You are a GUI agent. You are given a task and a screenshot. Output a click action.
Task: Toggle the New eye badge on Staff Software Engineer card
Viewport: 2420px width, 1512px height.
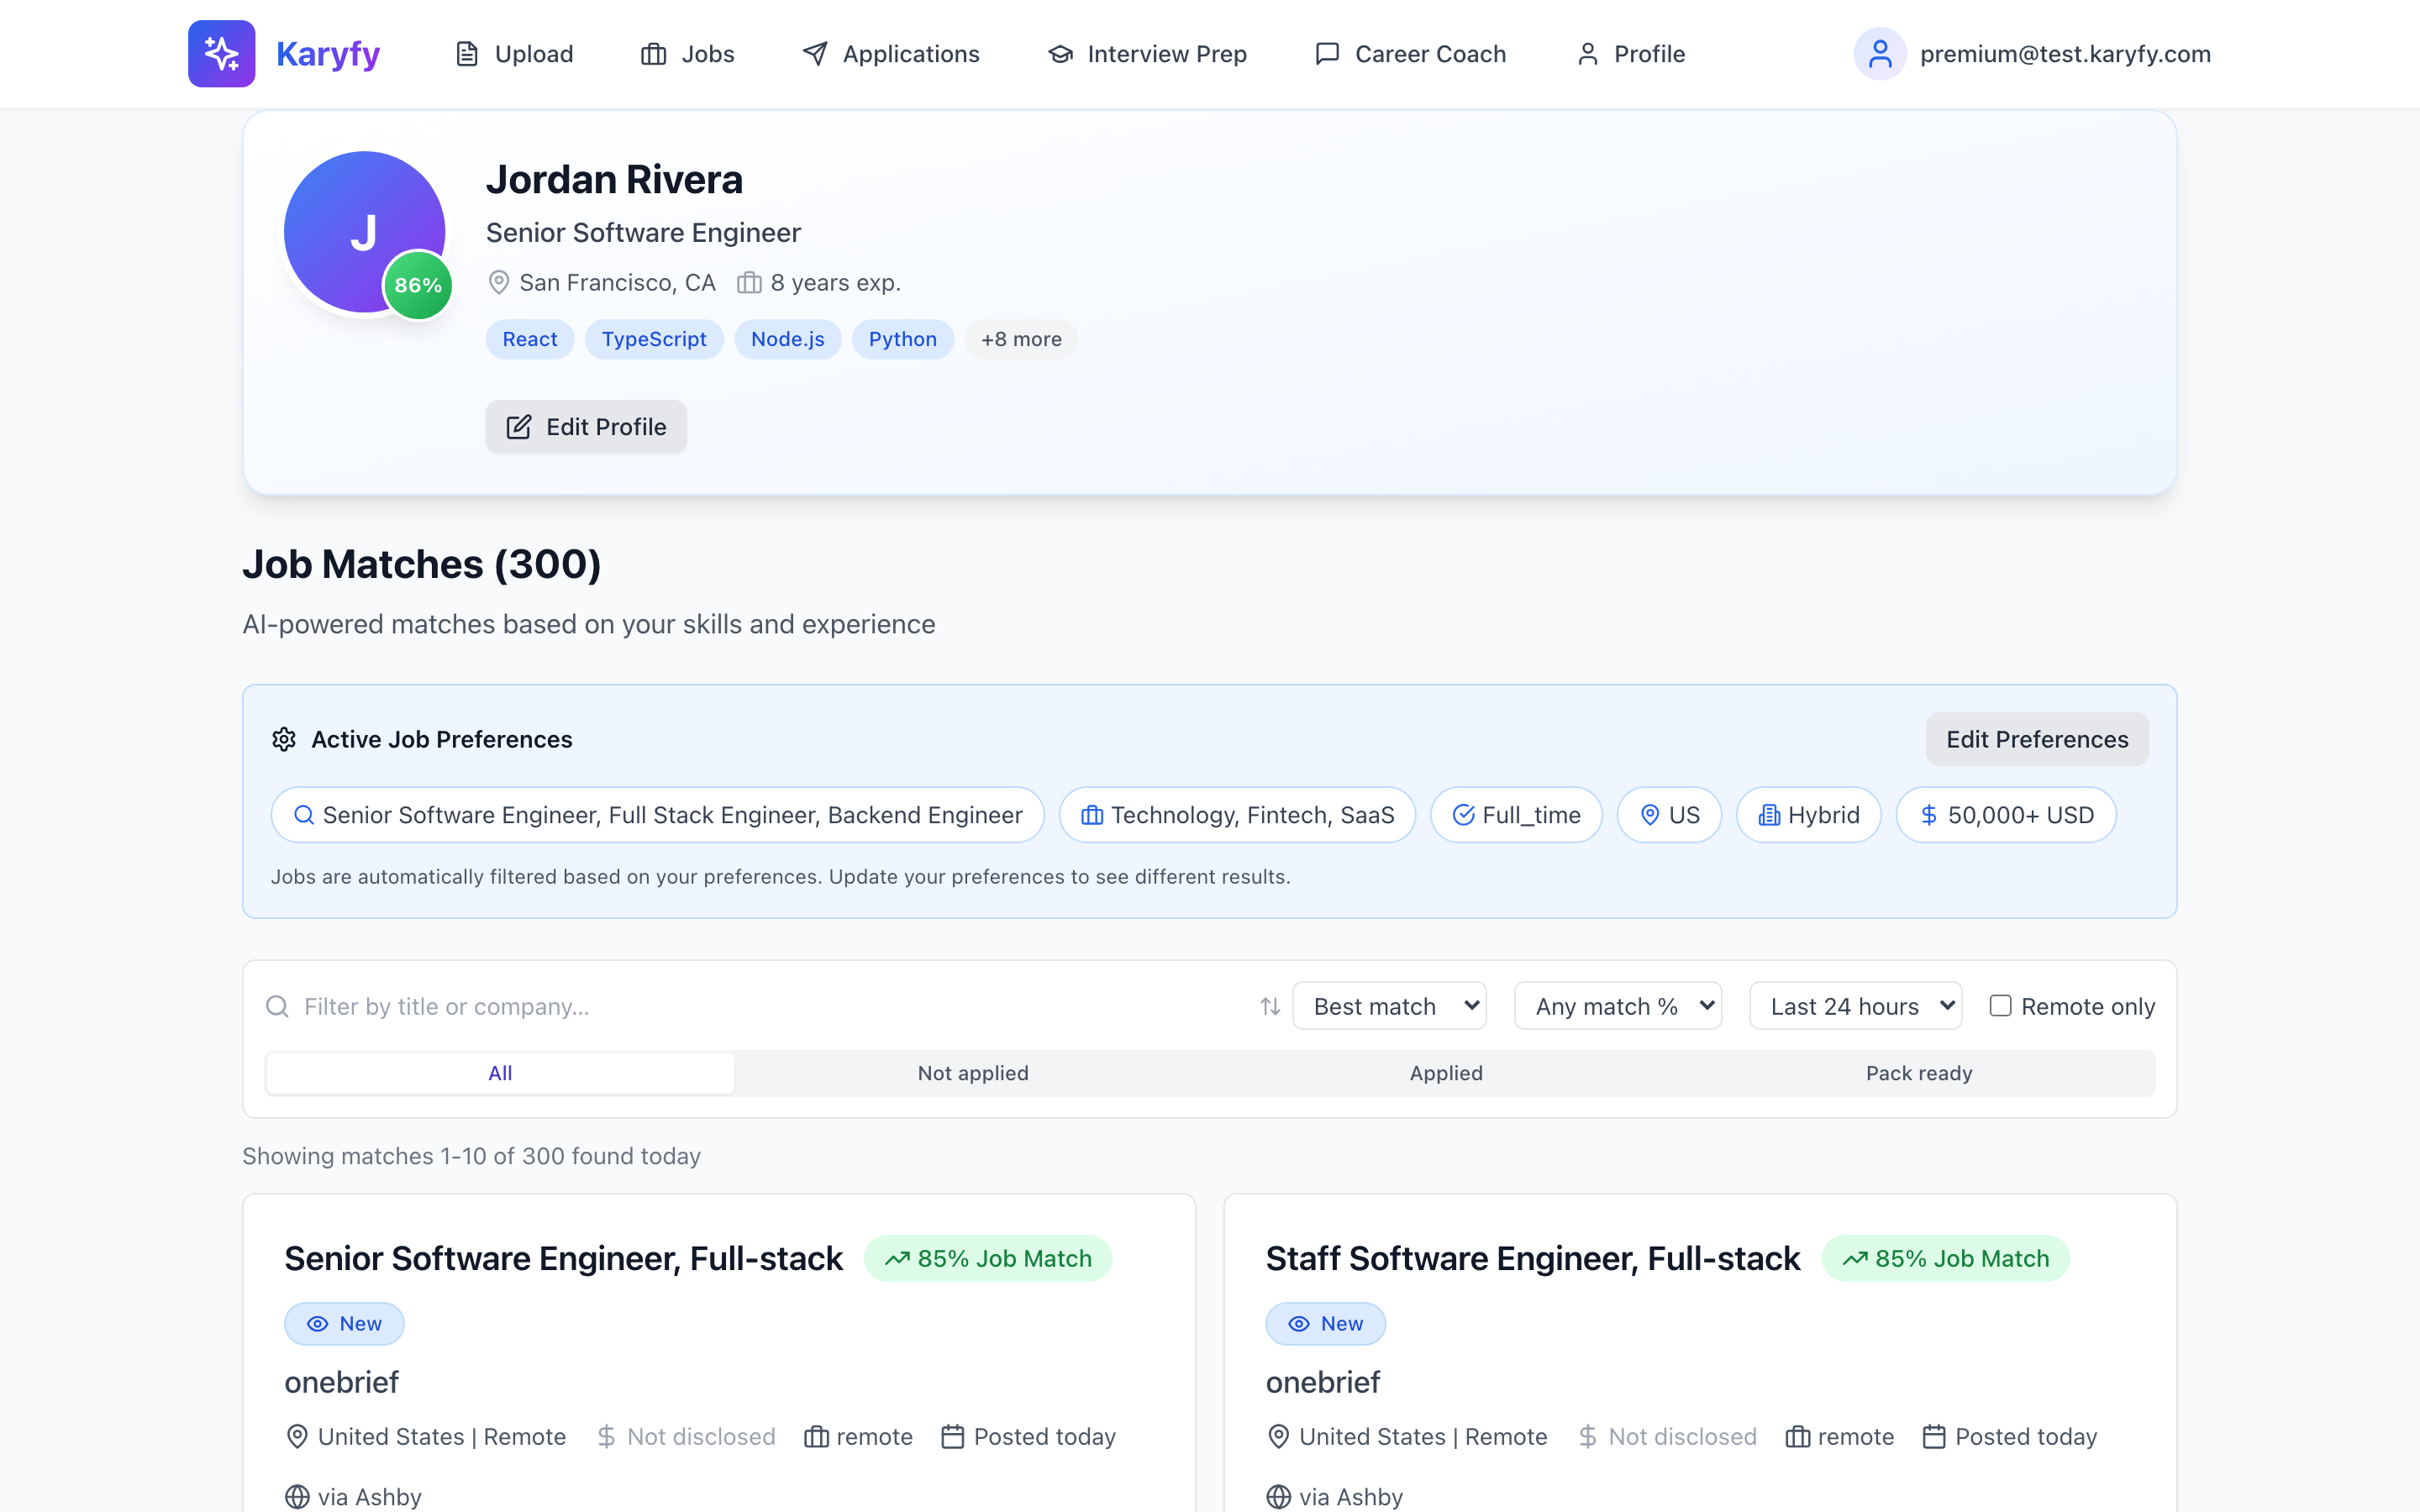point(1325,1324)
